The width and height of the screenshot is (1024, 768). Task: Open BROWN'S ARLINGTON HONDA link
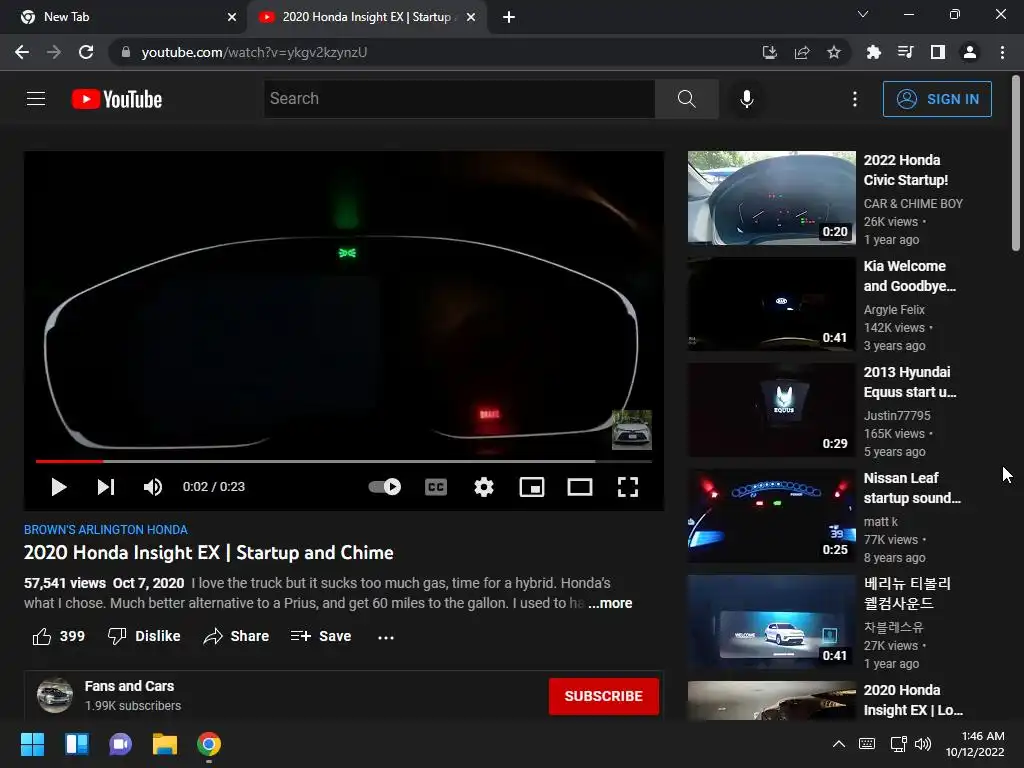106,530
